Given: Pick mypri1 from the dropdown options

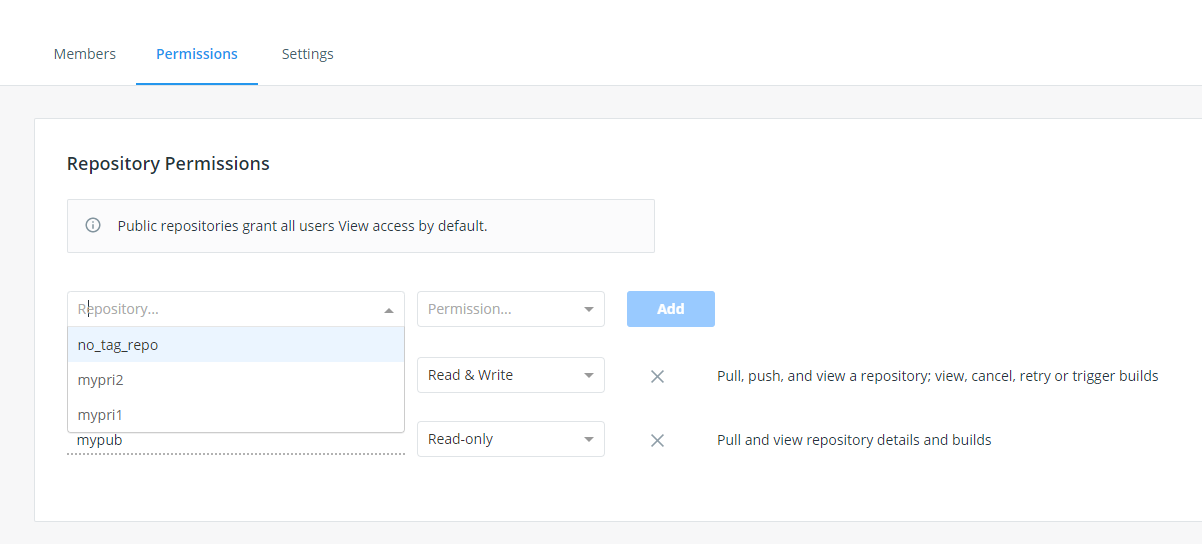Looking at the screenshot, I should [x=100, y=415].
